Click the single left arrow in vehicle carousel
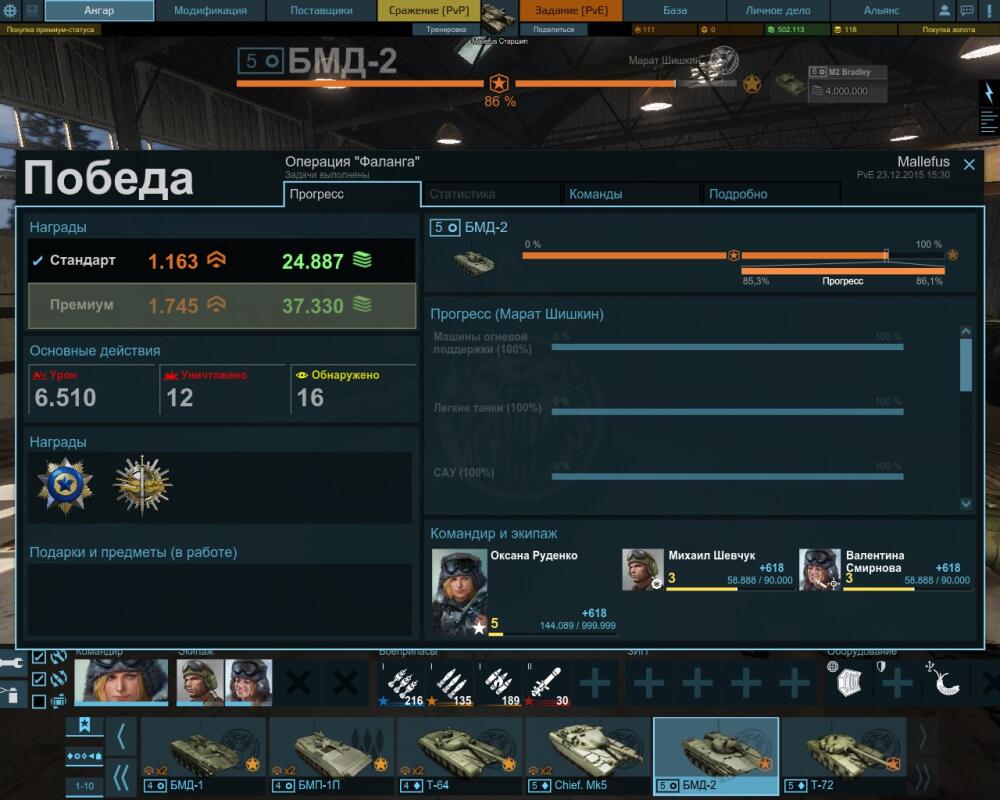This screenshot has height=800, width=1000. pos(121,737)
